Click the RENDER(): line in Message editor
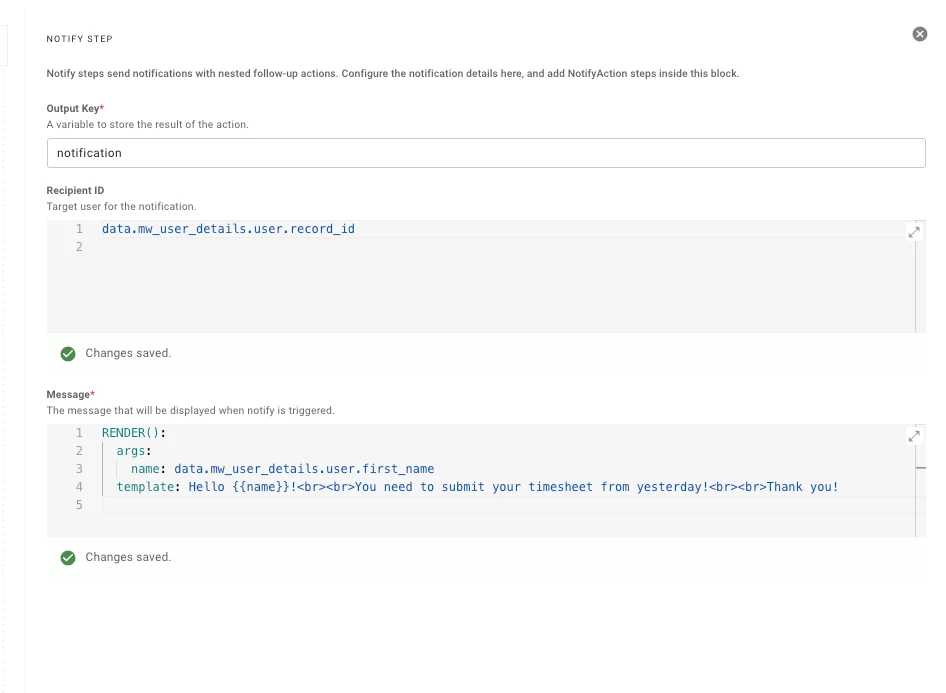946x693 pixels. [x=134, y=433]
